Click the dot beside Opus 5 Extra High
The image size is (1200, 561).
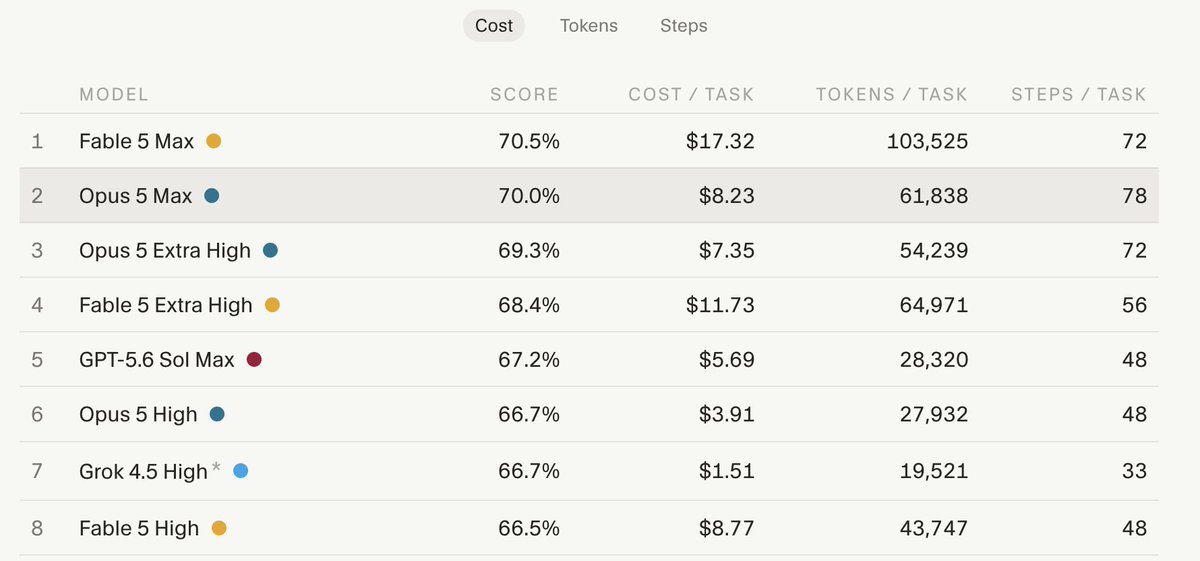point(270,250)
